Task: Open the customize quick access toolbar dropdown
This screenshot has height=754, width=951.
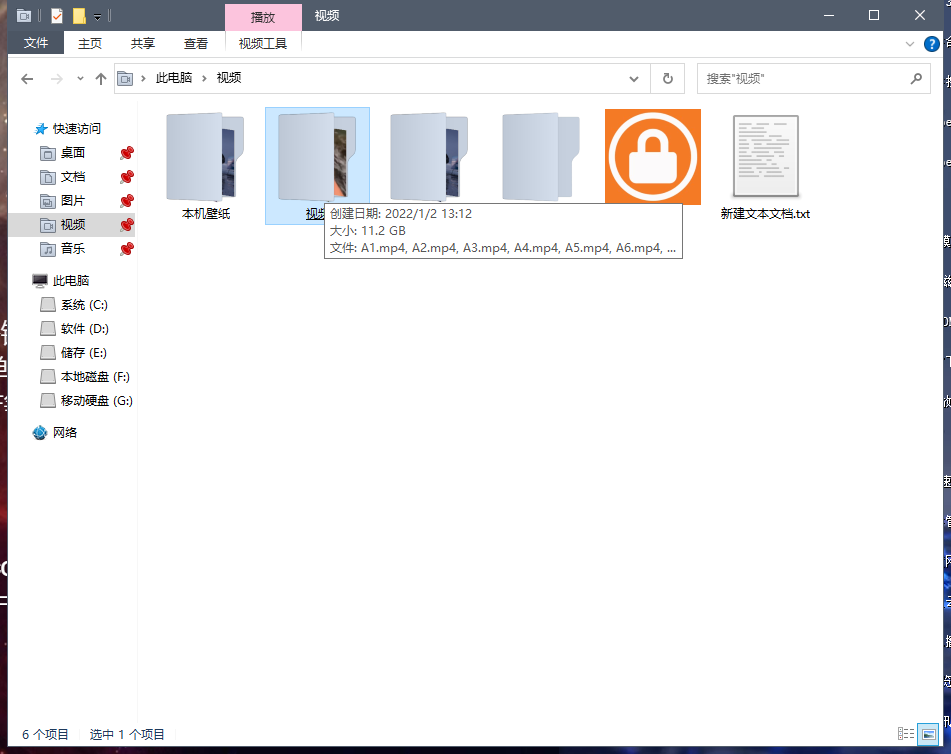Action: (97, 16)
